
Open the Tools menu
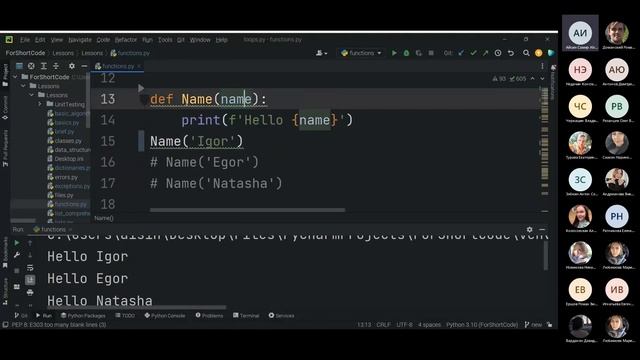click(165, 40)
